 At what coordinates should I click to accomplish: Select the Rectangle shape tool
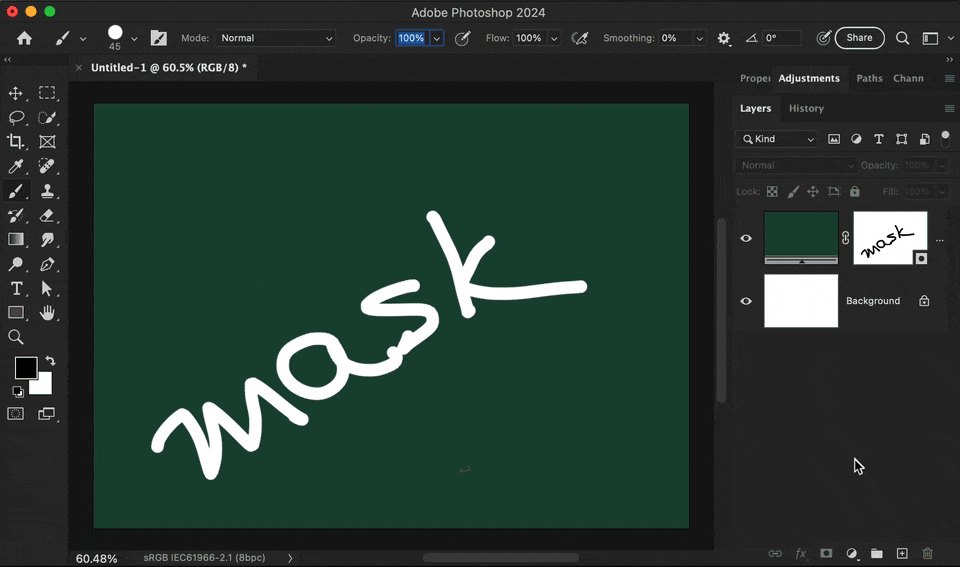click(16, 312)
